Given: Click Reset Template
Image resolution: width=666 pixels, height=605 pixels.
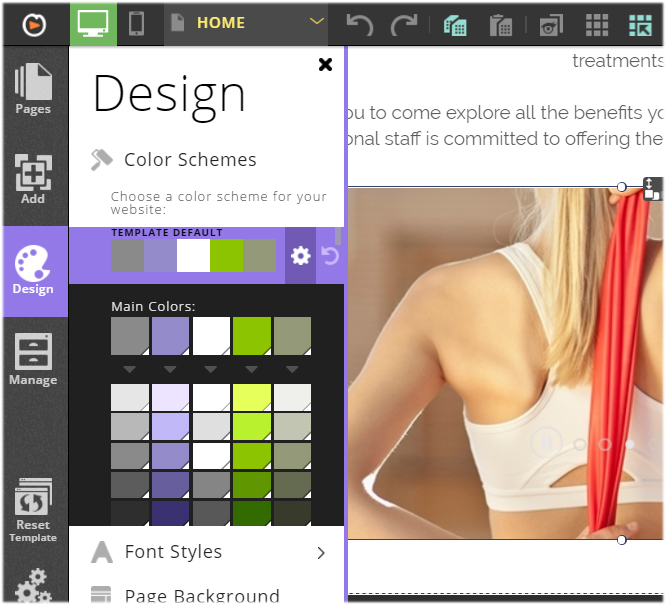Looking at the screenshot, I should click(x=33, y=511).
